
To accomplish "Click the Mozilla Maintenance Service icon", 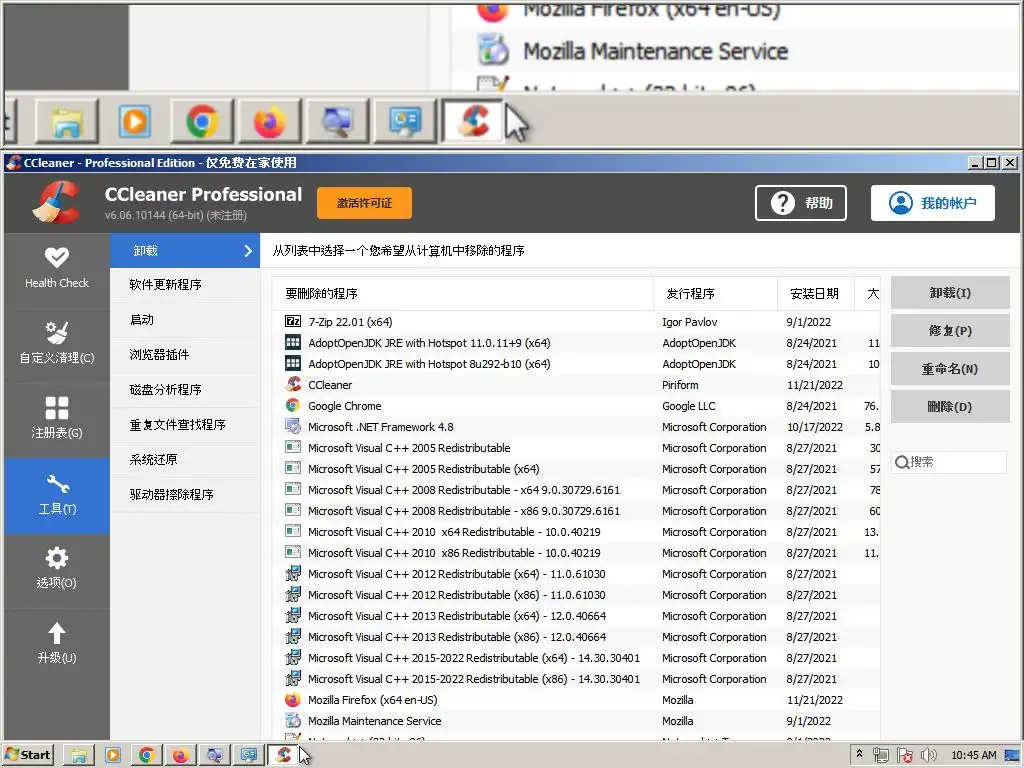I will [x=293, y=720].
